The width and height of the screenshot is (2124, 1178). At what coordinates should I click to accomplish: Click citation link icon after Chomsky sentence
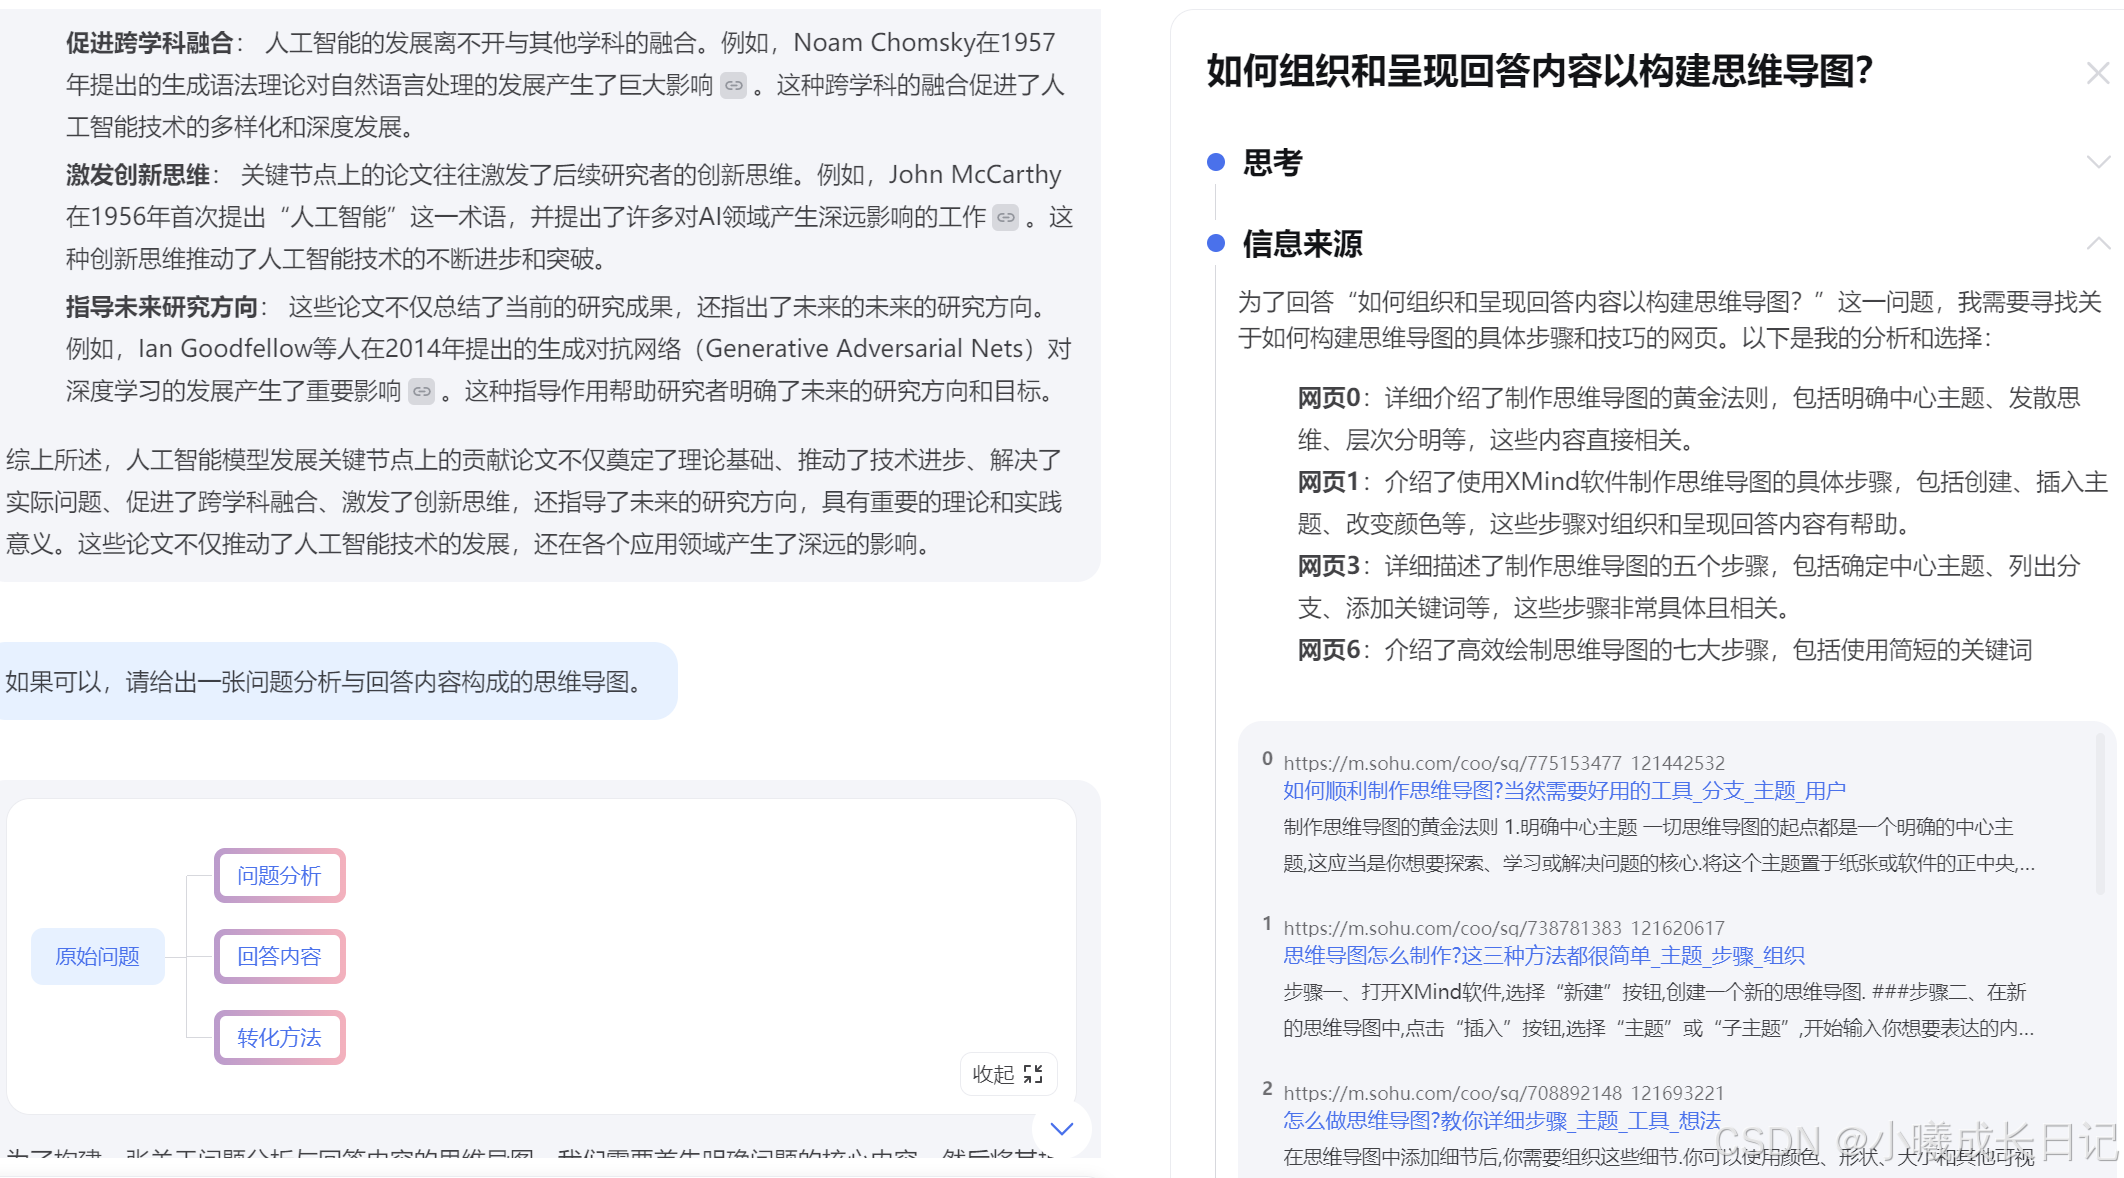[734, 86]
